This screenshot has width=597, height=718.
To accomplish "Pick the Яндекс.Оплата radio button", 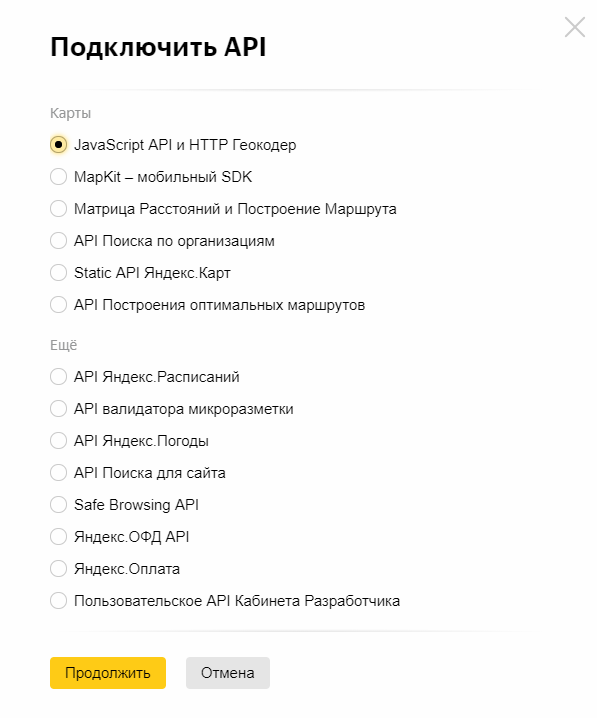I will [x=58, y=569].
